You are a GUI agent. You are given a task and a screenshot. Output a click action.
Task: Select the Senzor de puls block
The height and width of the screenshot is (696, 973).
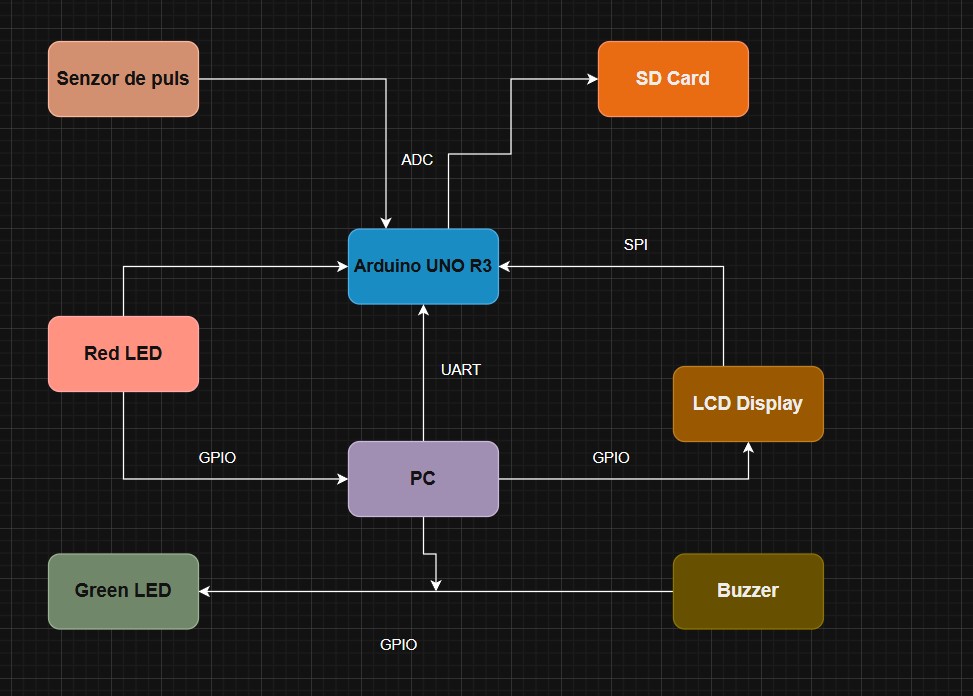[123, 79]
